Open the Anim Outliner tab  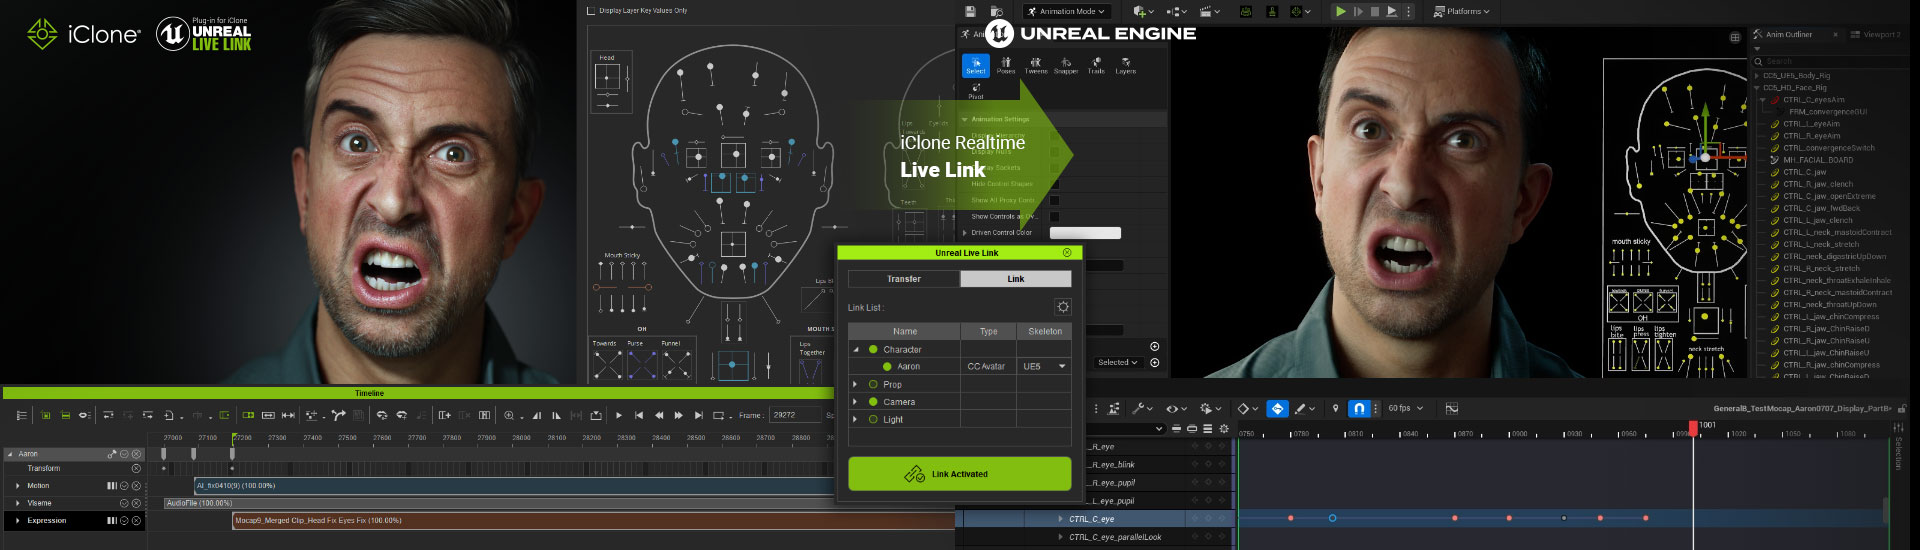point(1788,35)
